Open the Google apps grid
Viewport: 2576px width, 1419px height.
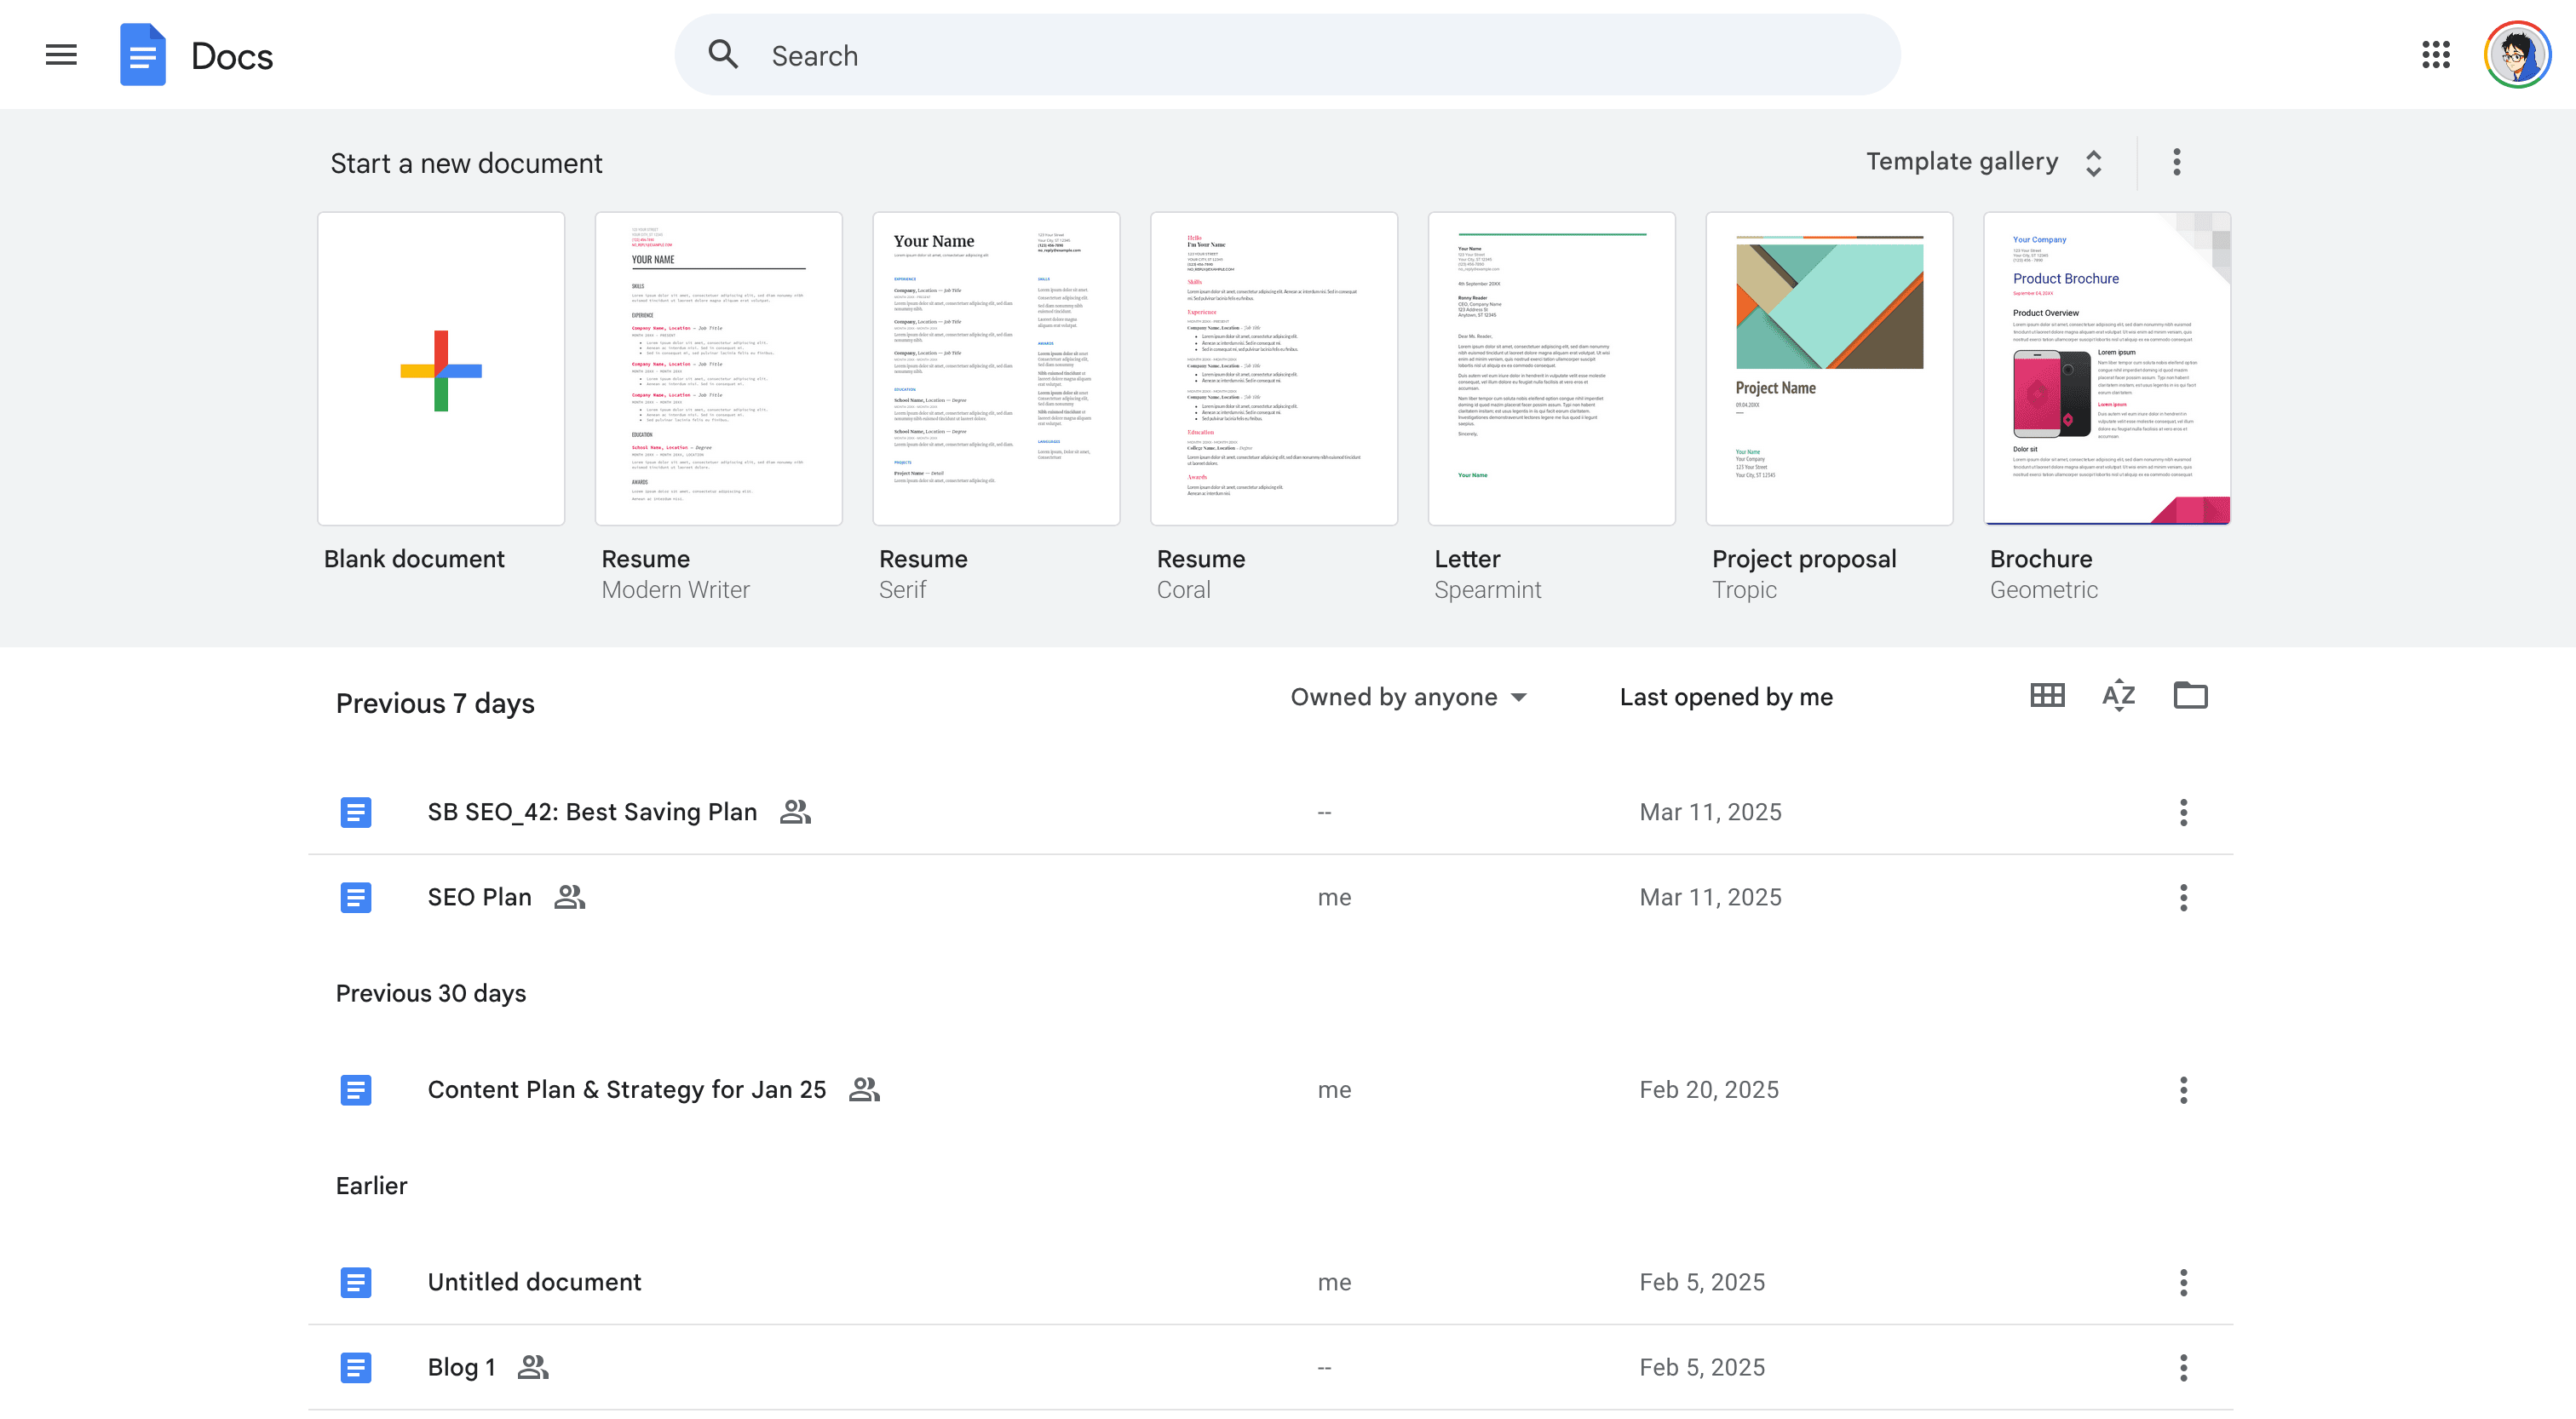[x=2437, y=55]
